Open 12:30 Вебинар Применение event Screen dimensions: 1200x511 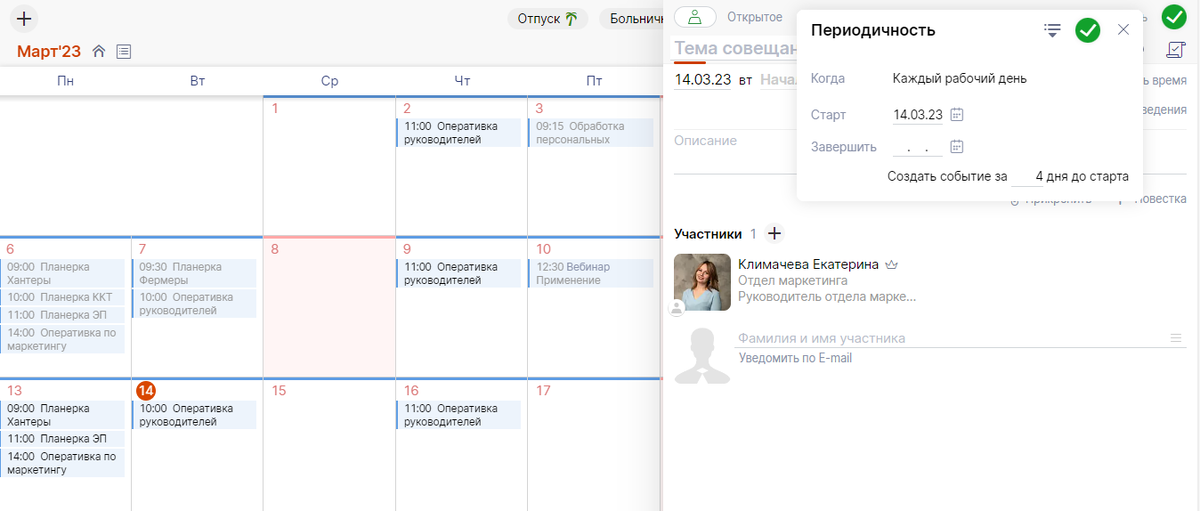591,273
